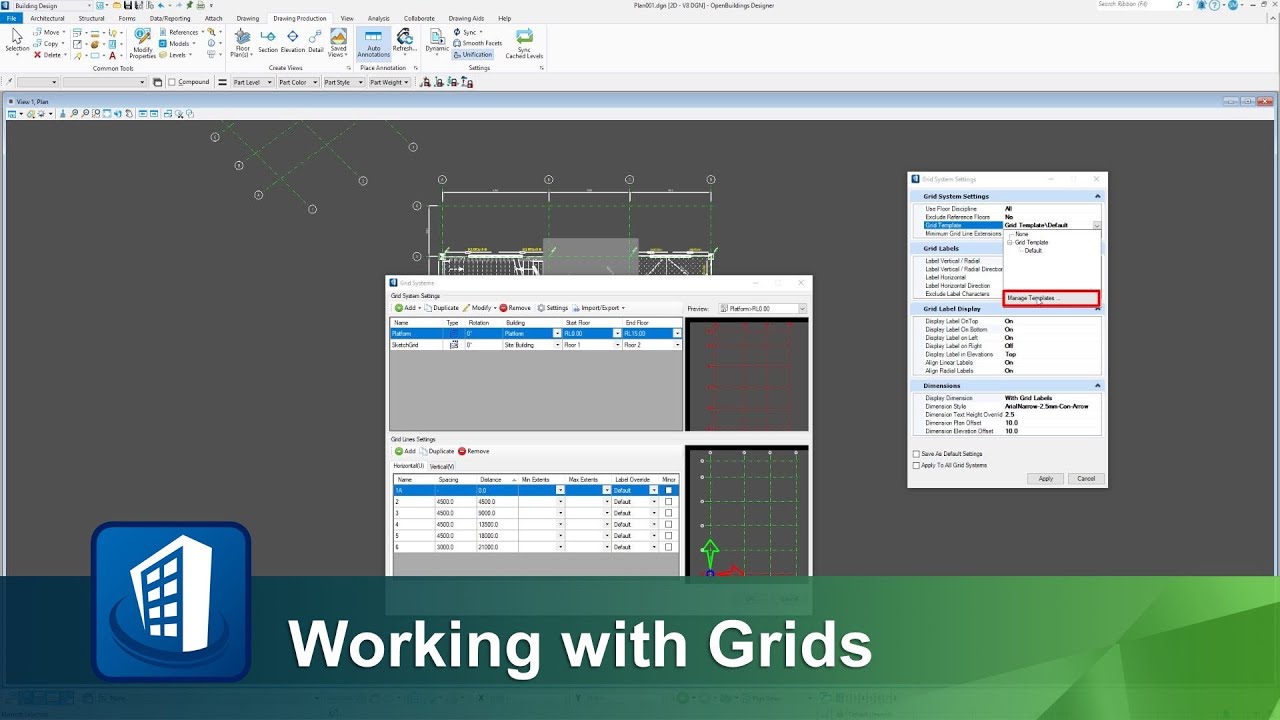
Task: Select the Selection arrow tool in ribbon
Action: click(x=17, y=41)
